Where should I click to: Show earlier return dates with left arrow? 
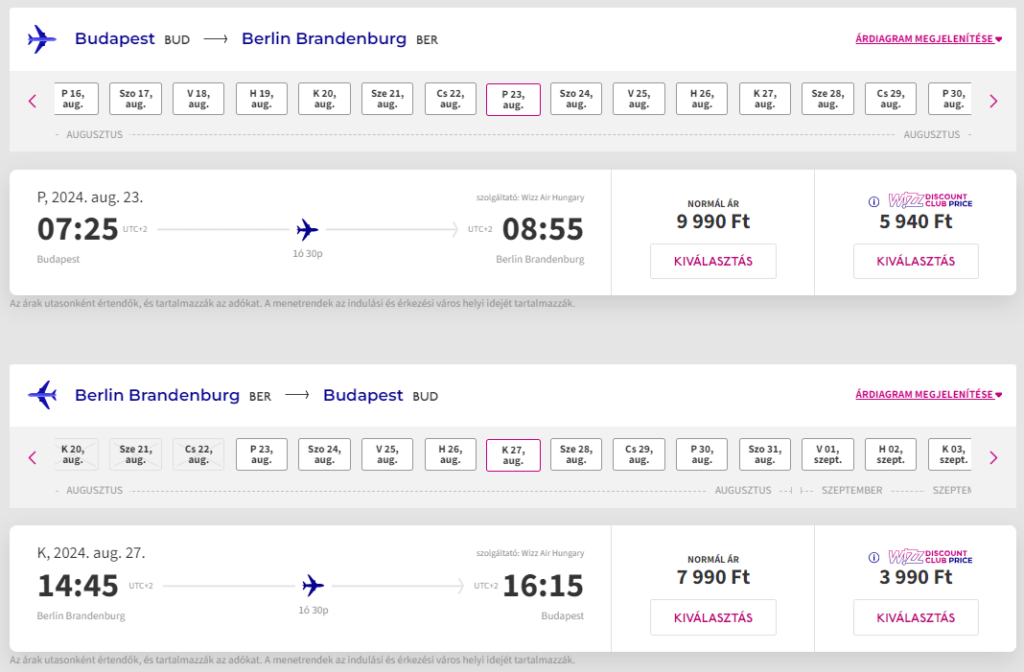[33, 458]
